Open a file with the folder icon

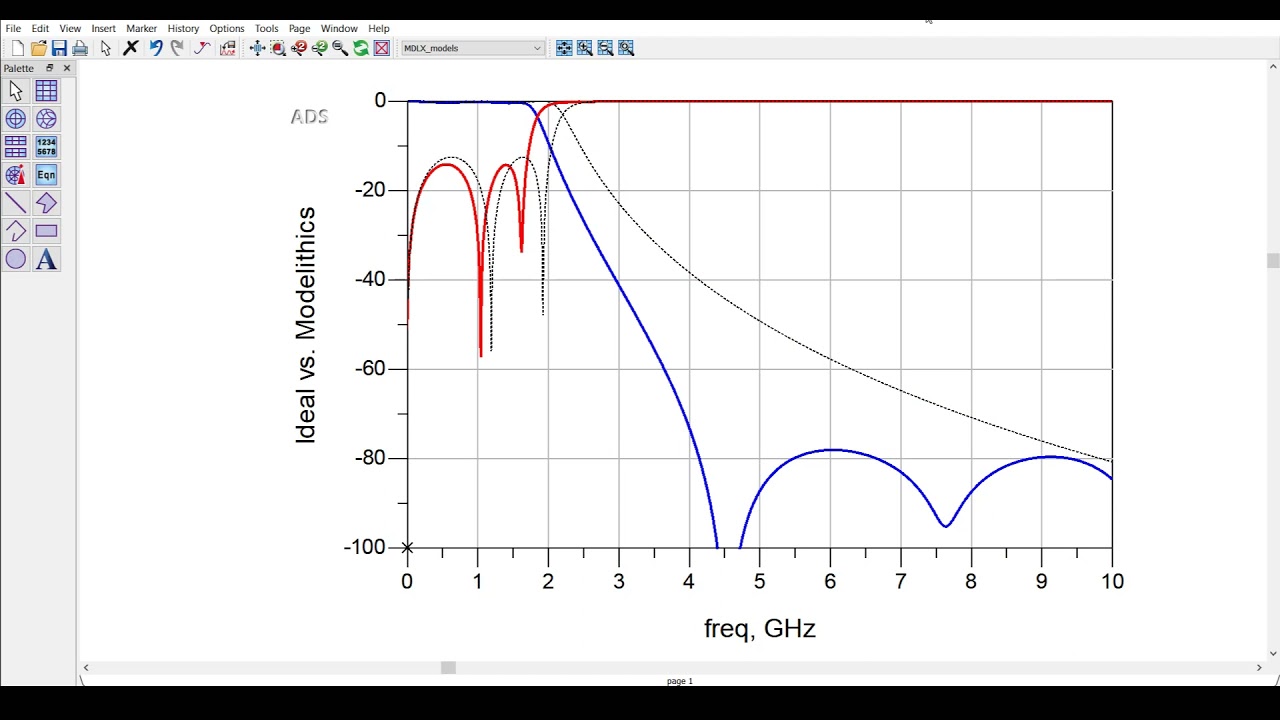click(x=38, y=48)
